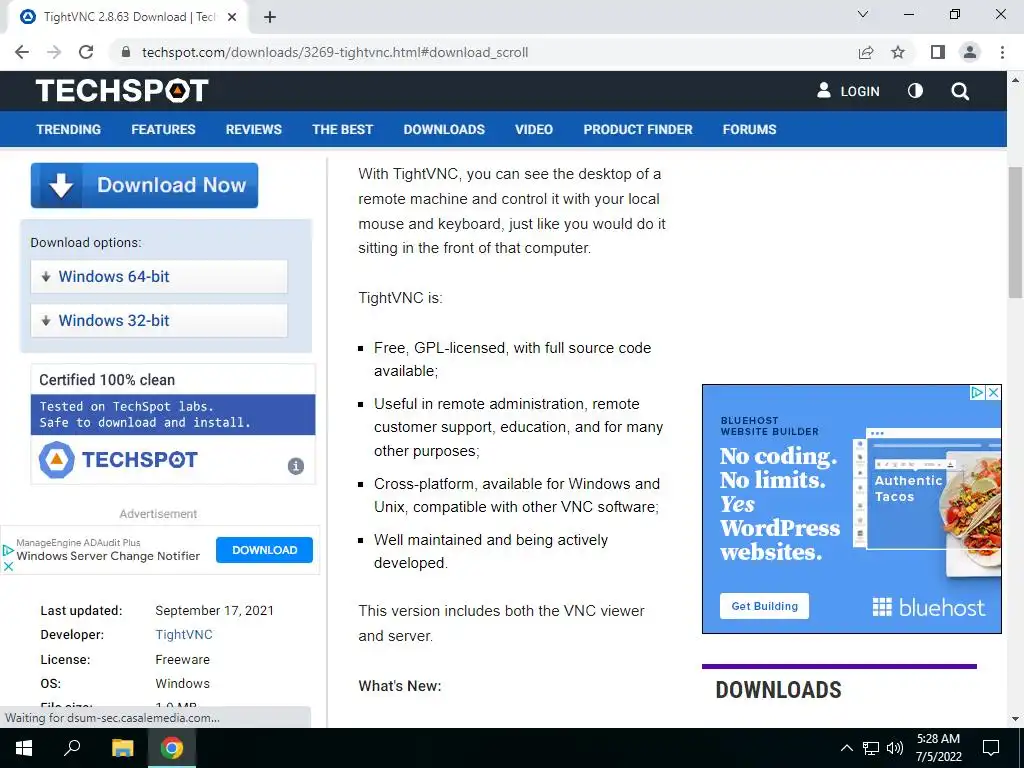This screenshot has height=768, width=1024.
Task: Click DOWNLOAD button in ManageEngine ad
Action: 264,550
